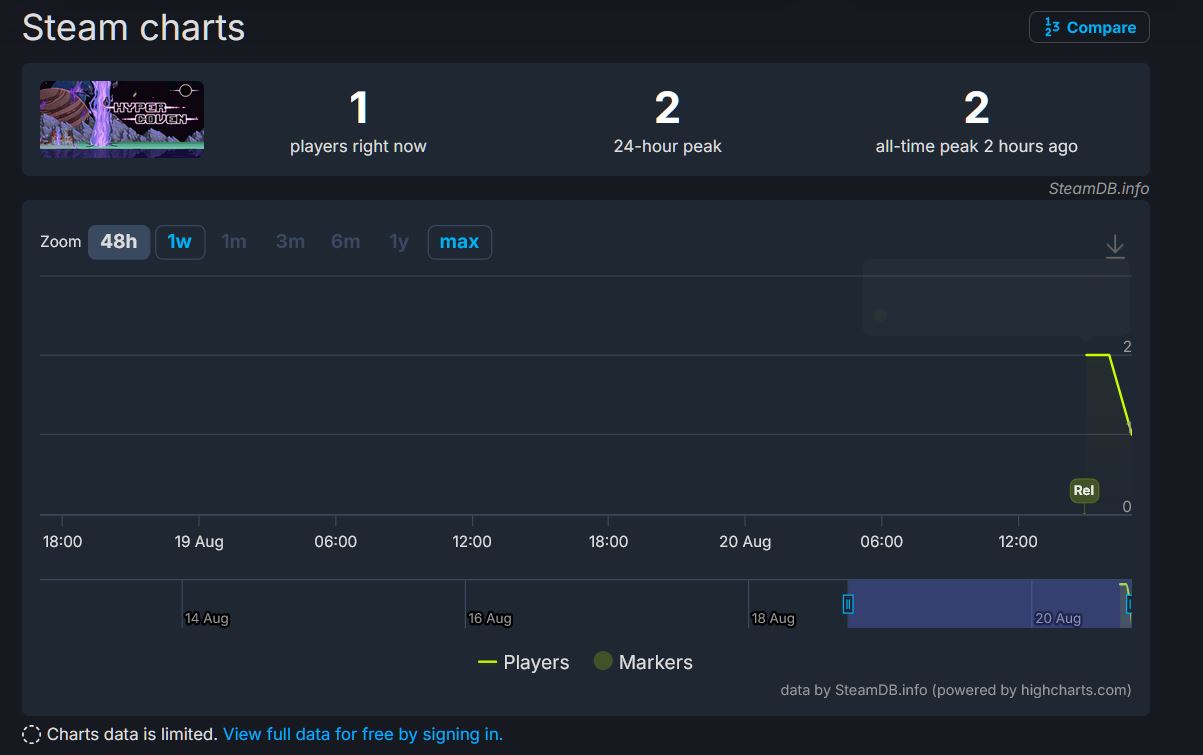Click the Compare button
The width and height of the screenshot is (1203, 755).
1089,27
